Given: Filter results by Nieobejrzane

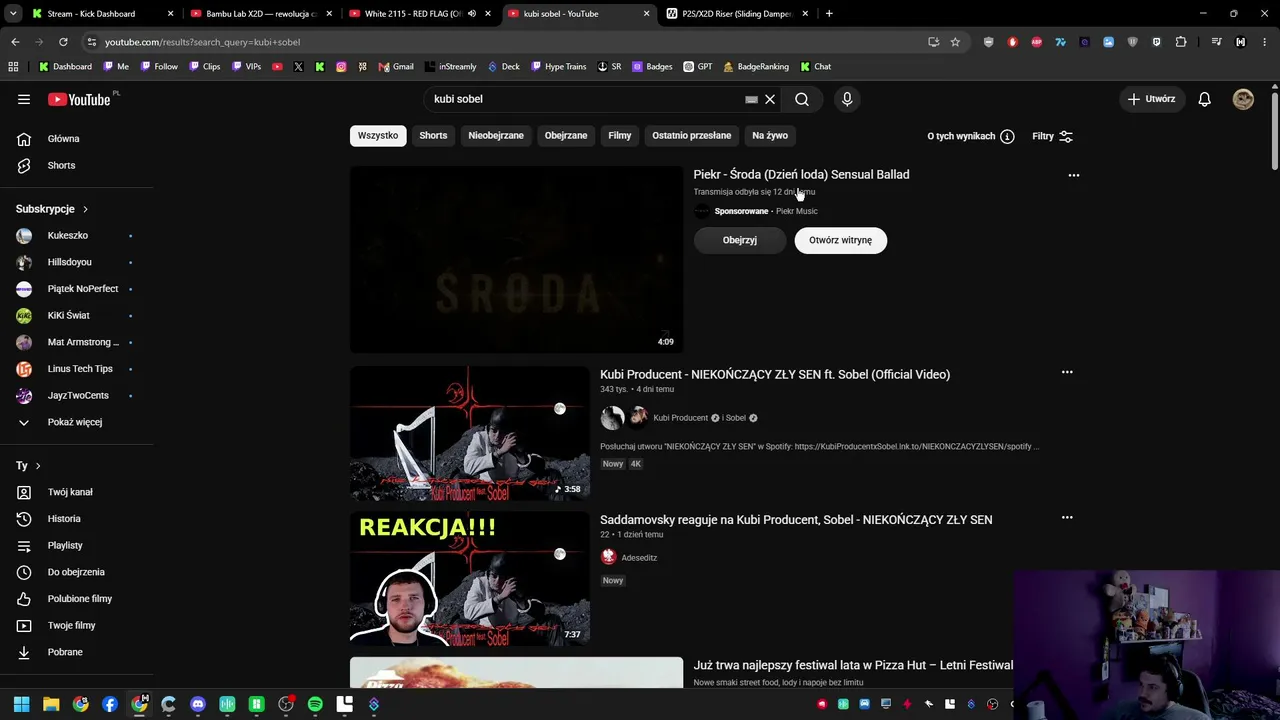Looking at the screenshot, I should [496, 135].
